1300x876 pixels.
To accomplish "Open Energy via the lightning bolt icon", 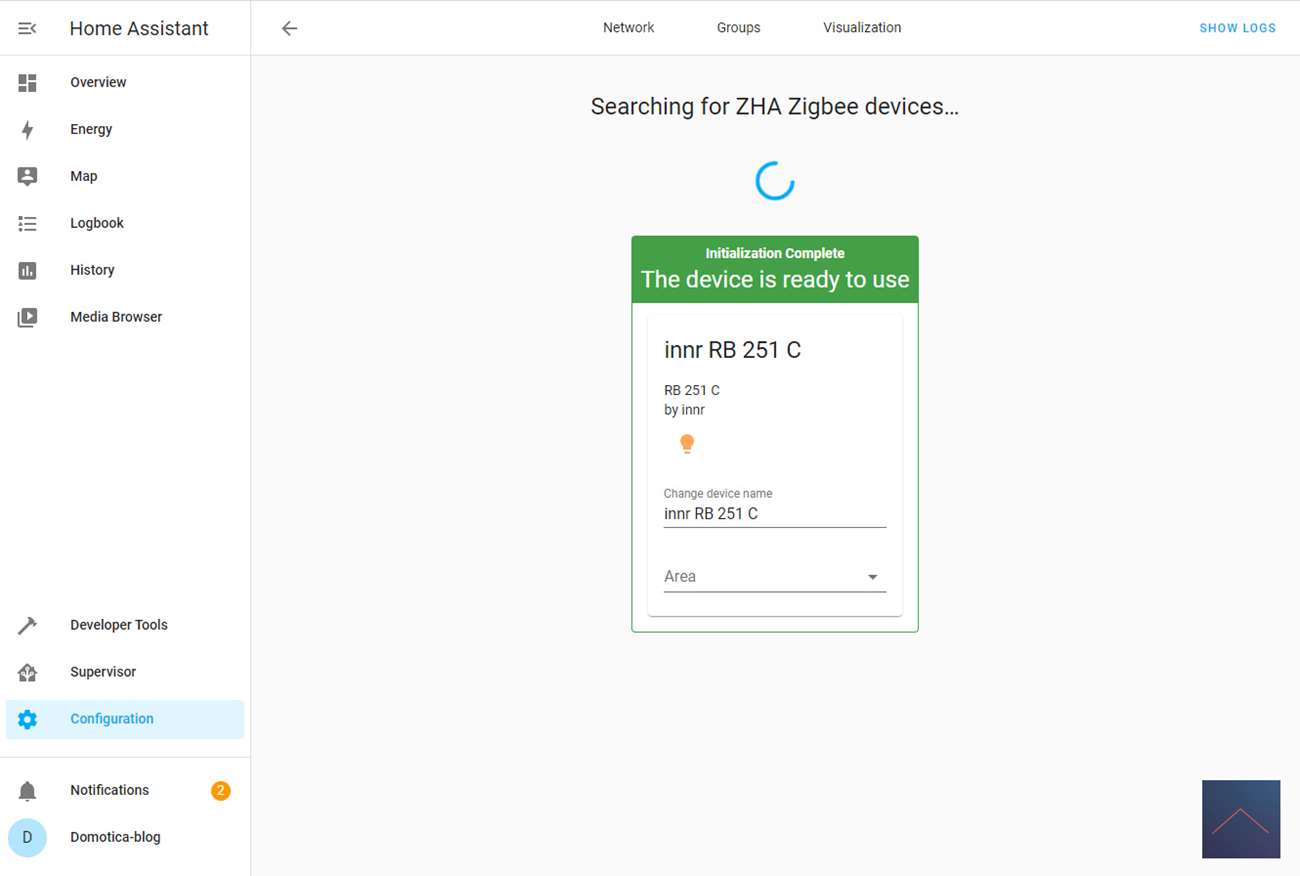I will click(27, 130).
